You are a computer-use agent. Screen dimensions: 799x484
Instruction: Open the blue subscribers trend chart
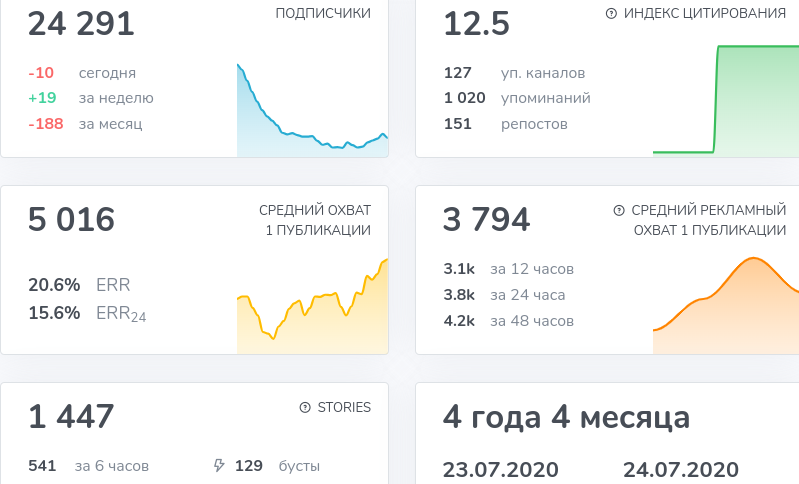tap(312, 110)
